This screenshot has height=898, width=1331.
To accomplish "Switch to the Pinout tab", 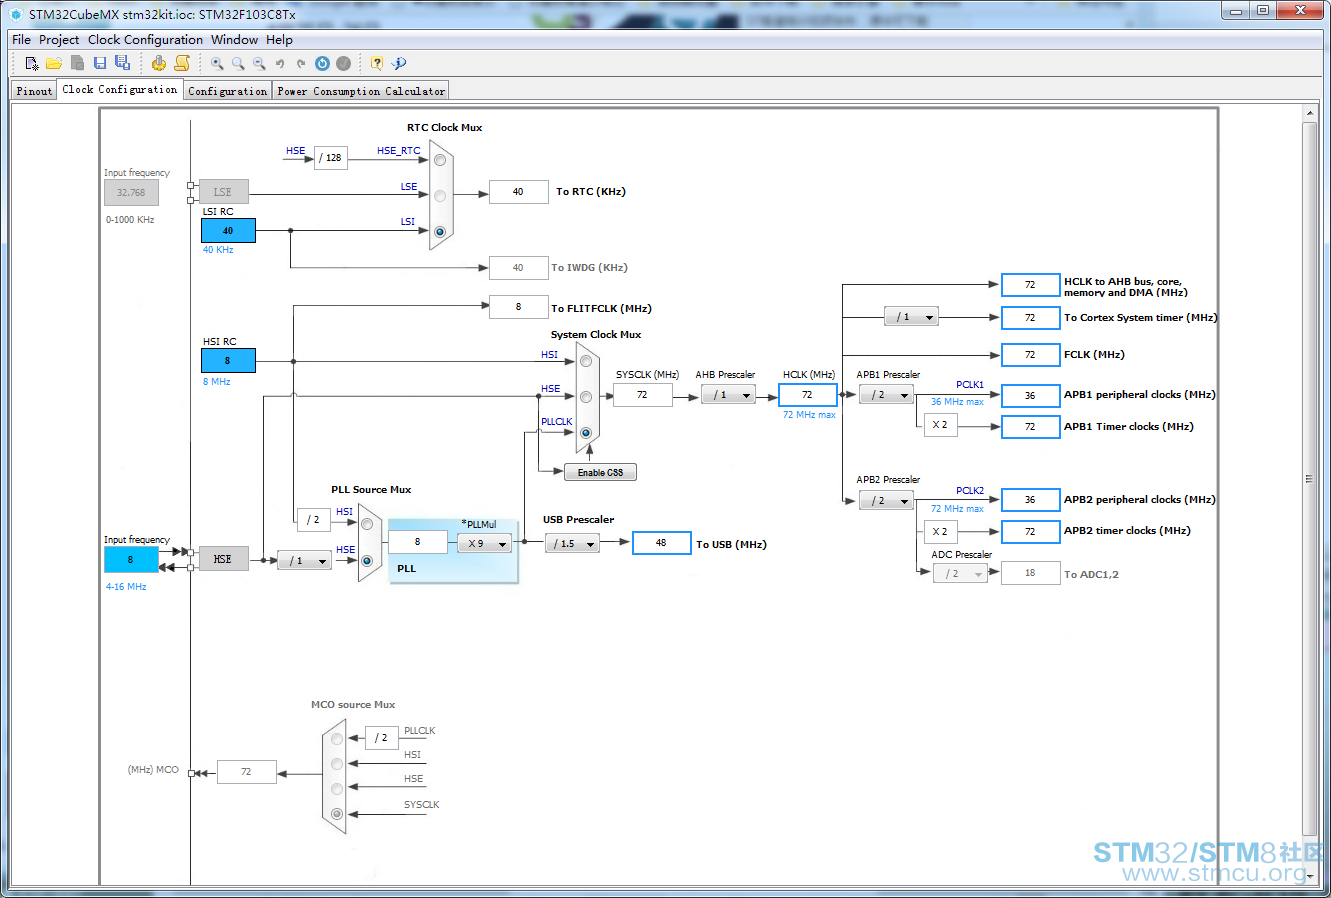I will [x=34, y=91].
